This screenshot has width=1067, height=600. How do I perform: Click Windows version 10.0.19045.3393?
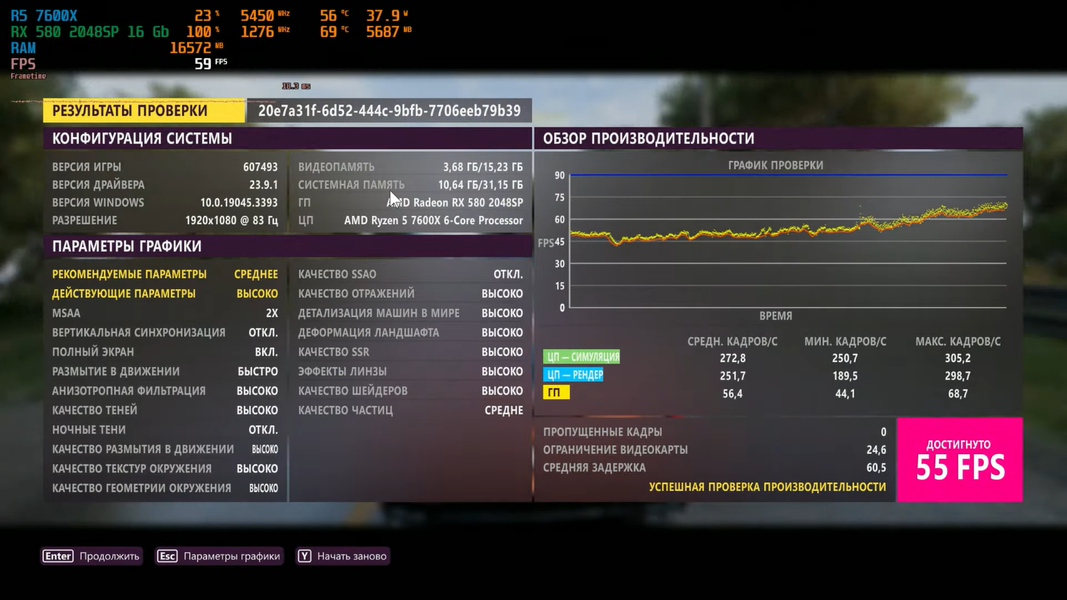(x=239, y=202)
